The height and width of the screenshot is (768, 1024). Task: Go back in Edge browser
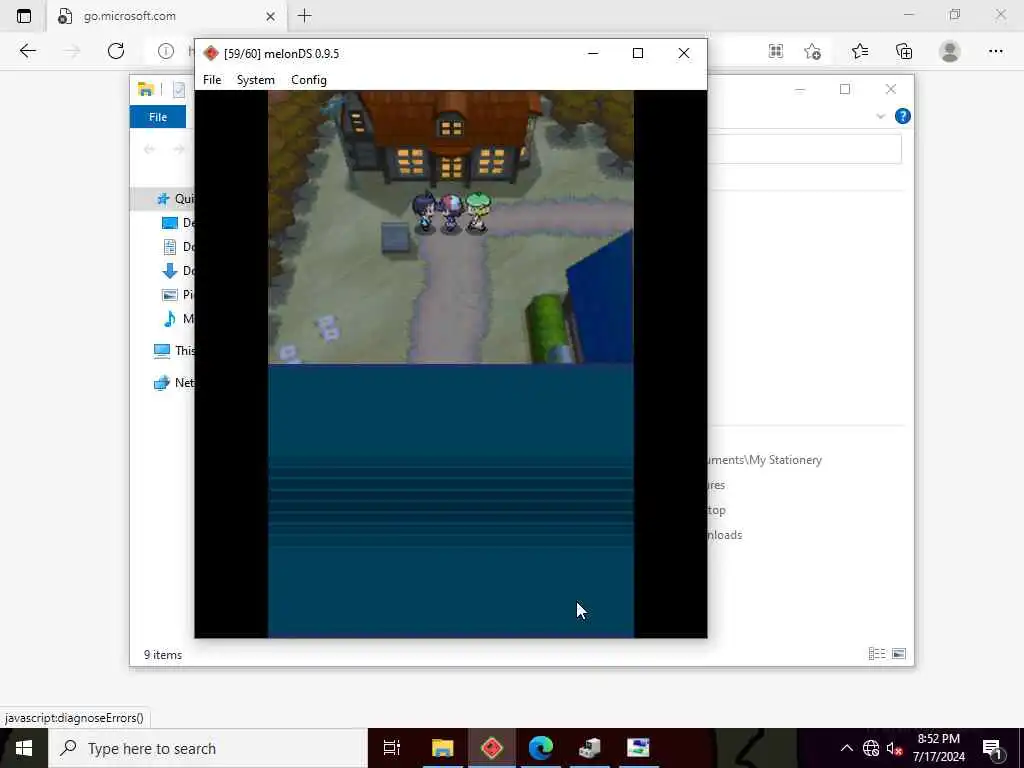[x=27, y=51]
